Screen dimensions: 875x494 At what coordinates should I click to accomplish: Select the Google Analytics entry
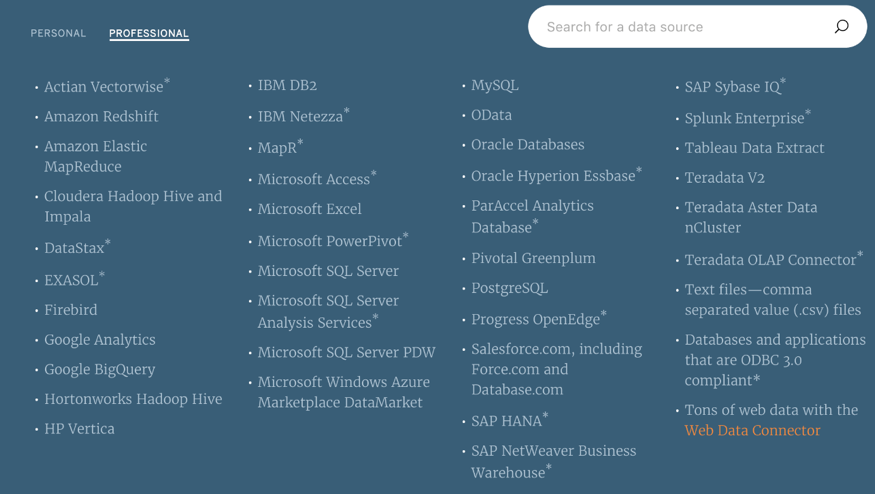point(100,340)
